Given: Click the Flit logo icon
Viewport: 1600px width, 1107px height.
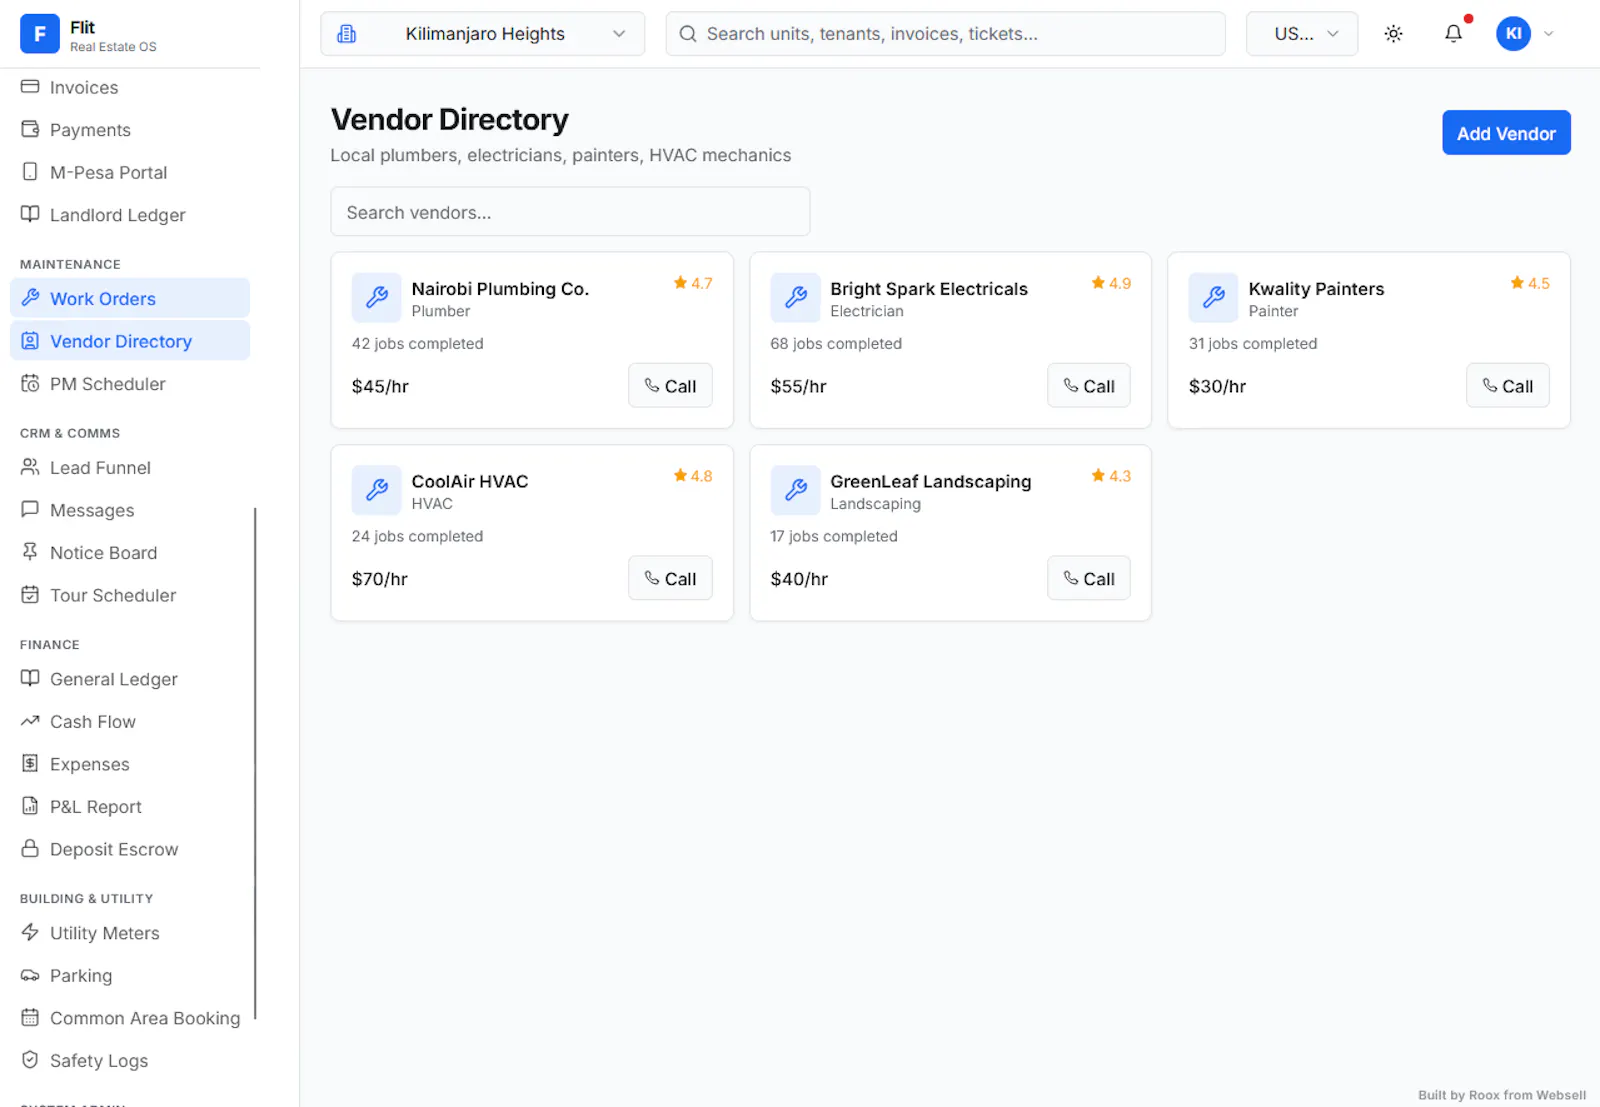Looking at the screenshot, I should point(40,34).
